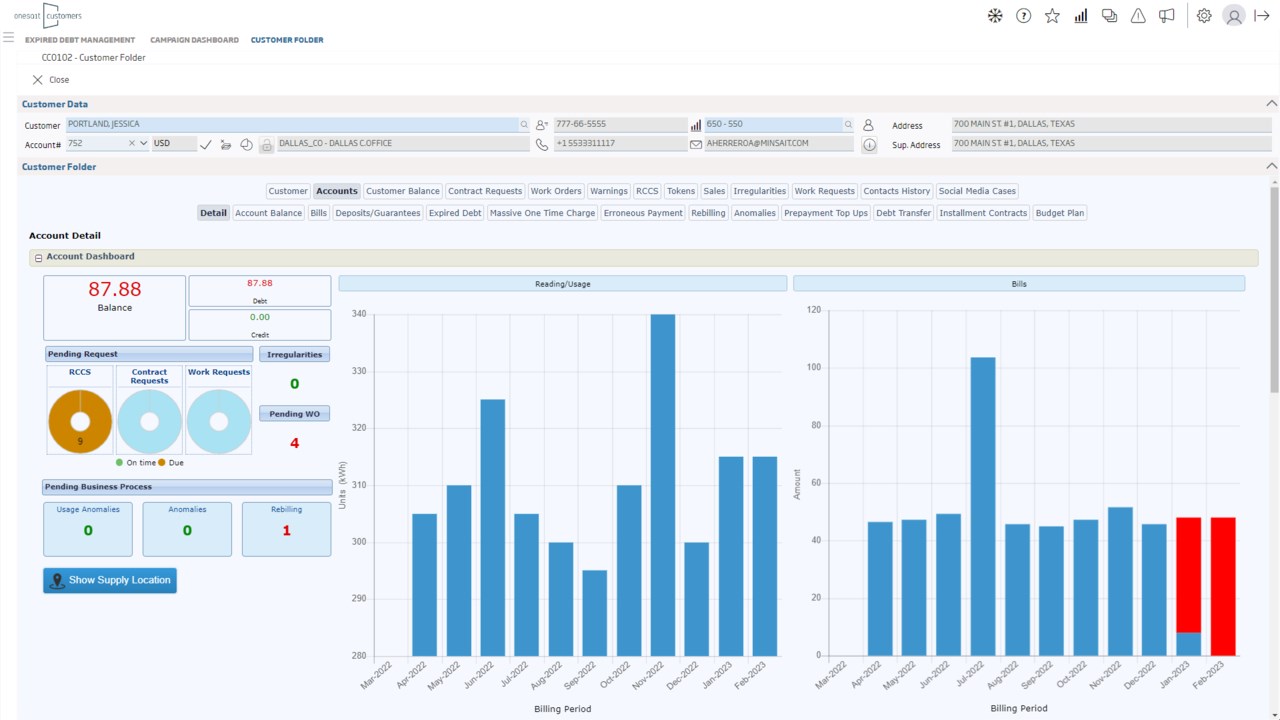Image resolution: width=1280 pixels, height=720 pixels.
Task: Open the Bills sub-tab
Action: point(319,213)
